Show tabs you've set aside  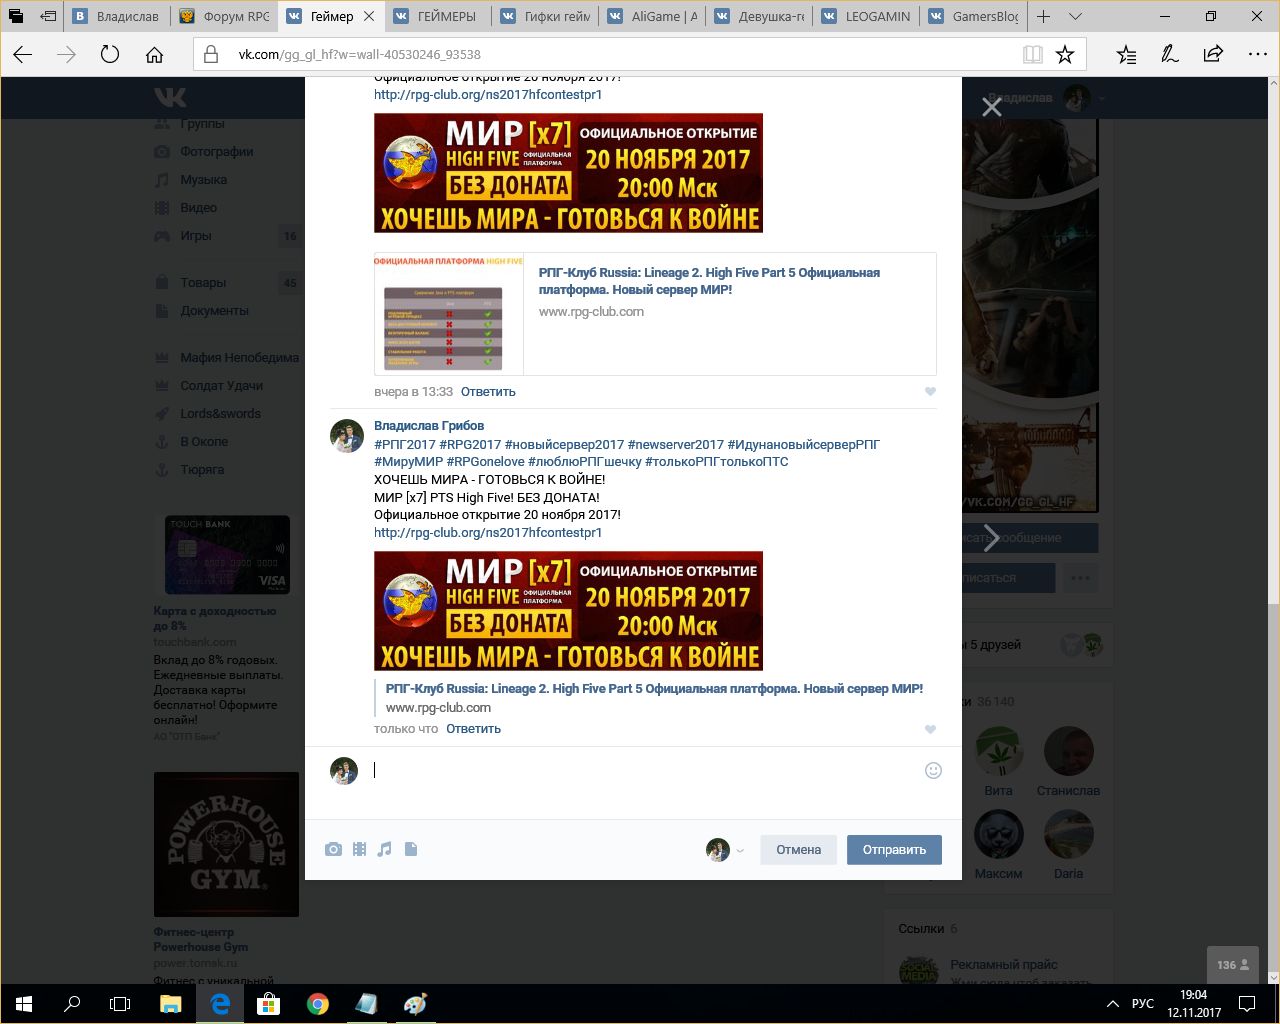pyautogui.click(x=16, y=17)
